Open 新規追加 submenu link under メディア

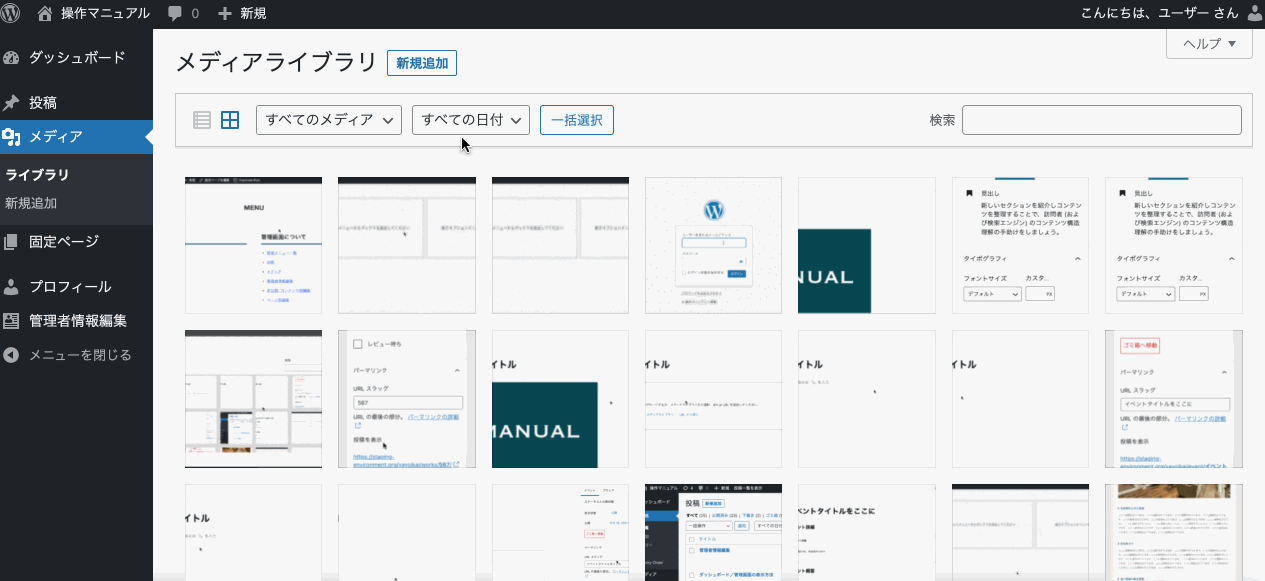pos(31,203)
